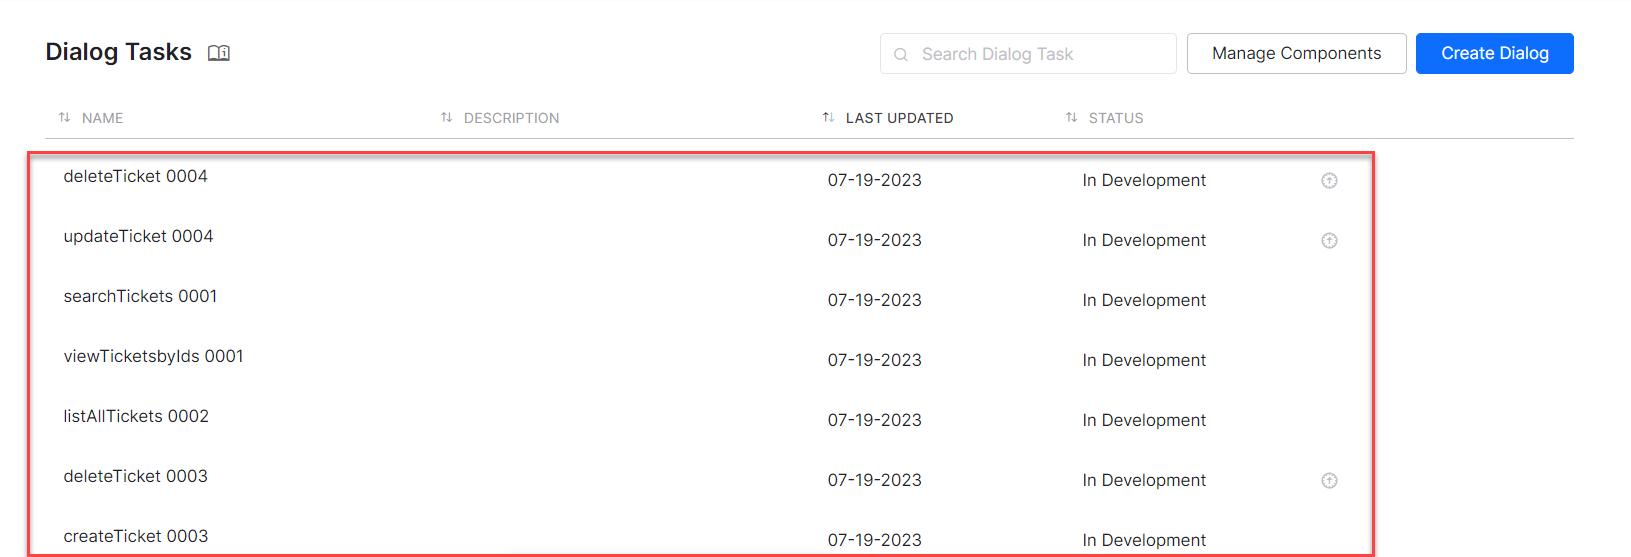Click the sort arrows beside LAST UPDATED

(828, 118)
